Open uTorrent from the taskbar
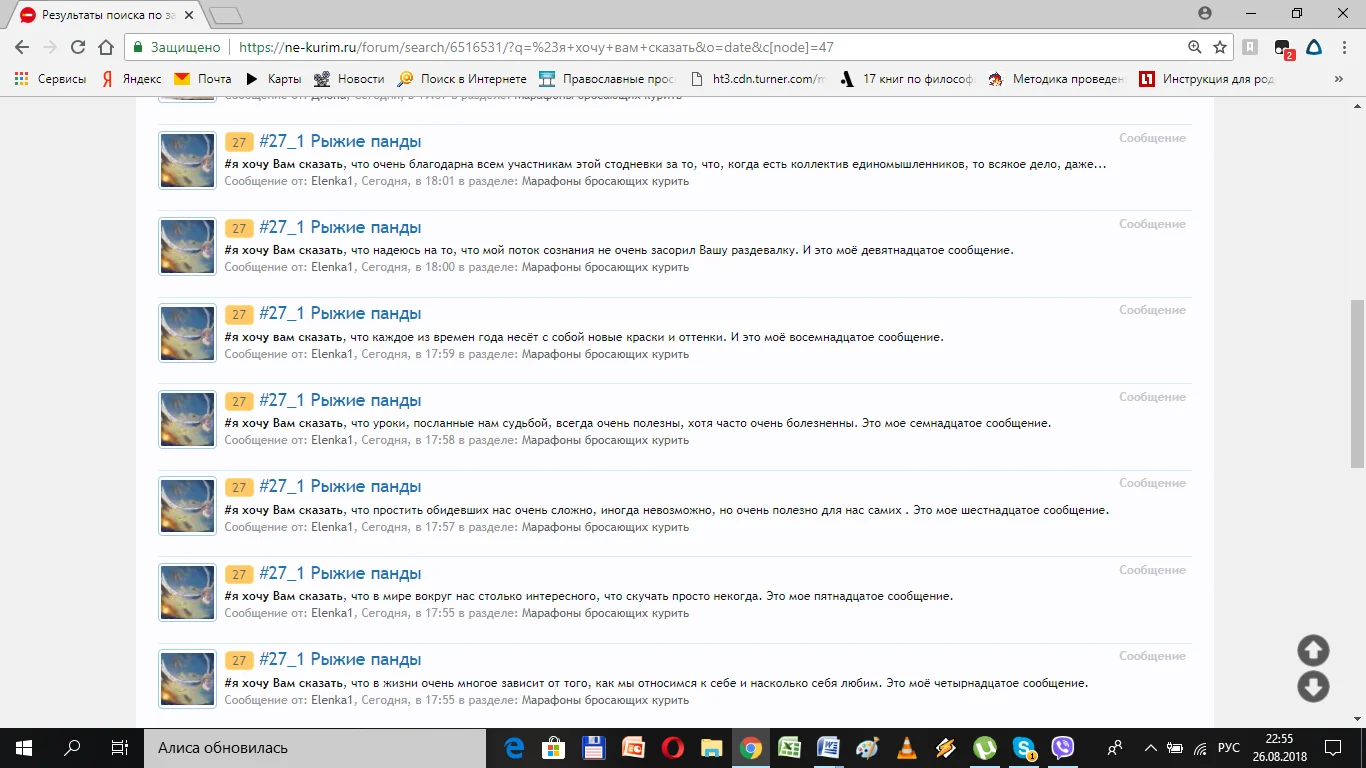The height and width of the screenshot is (768, 1366). coord(986,748)
